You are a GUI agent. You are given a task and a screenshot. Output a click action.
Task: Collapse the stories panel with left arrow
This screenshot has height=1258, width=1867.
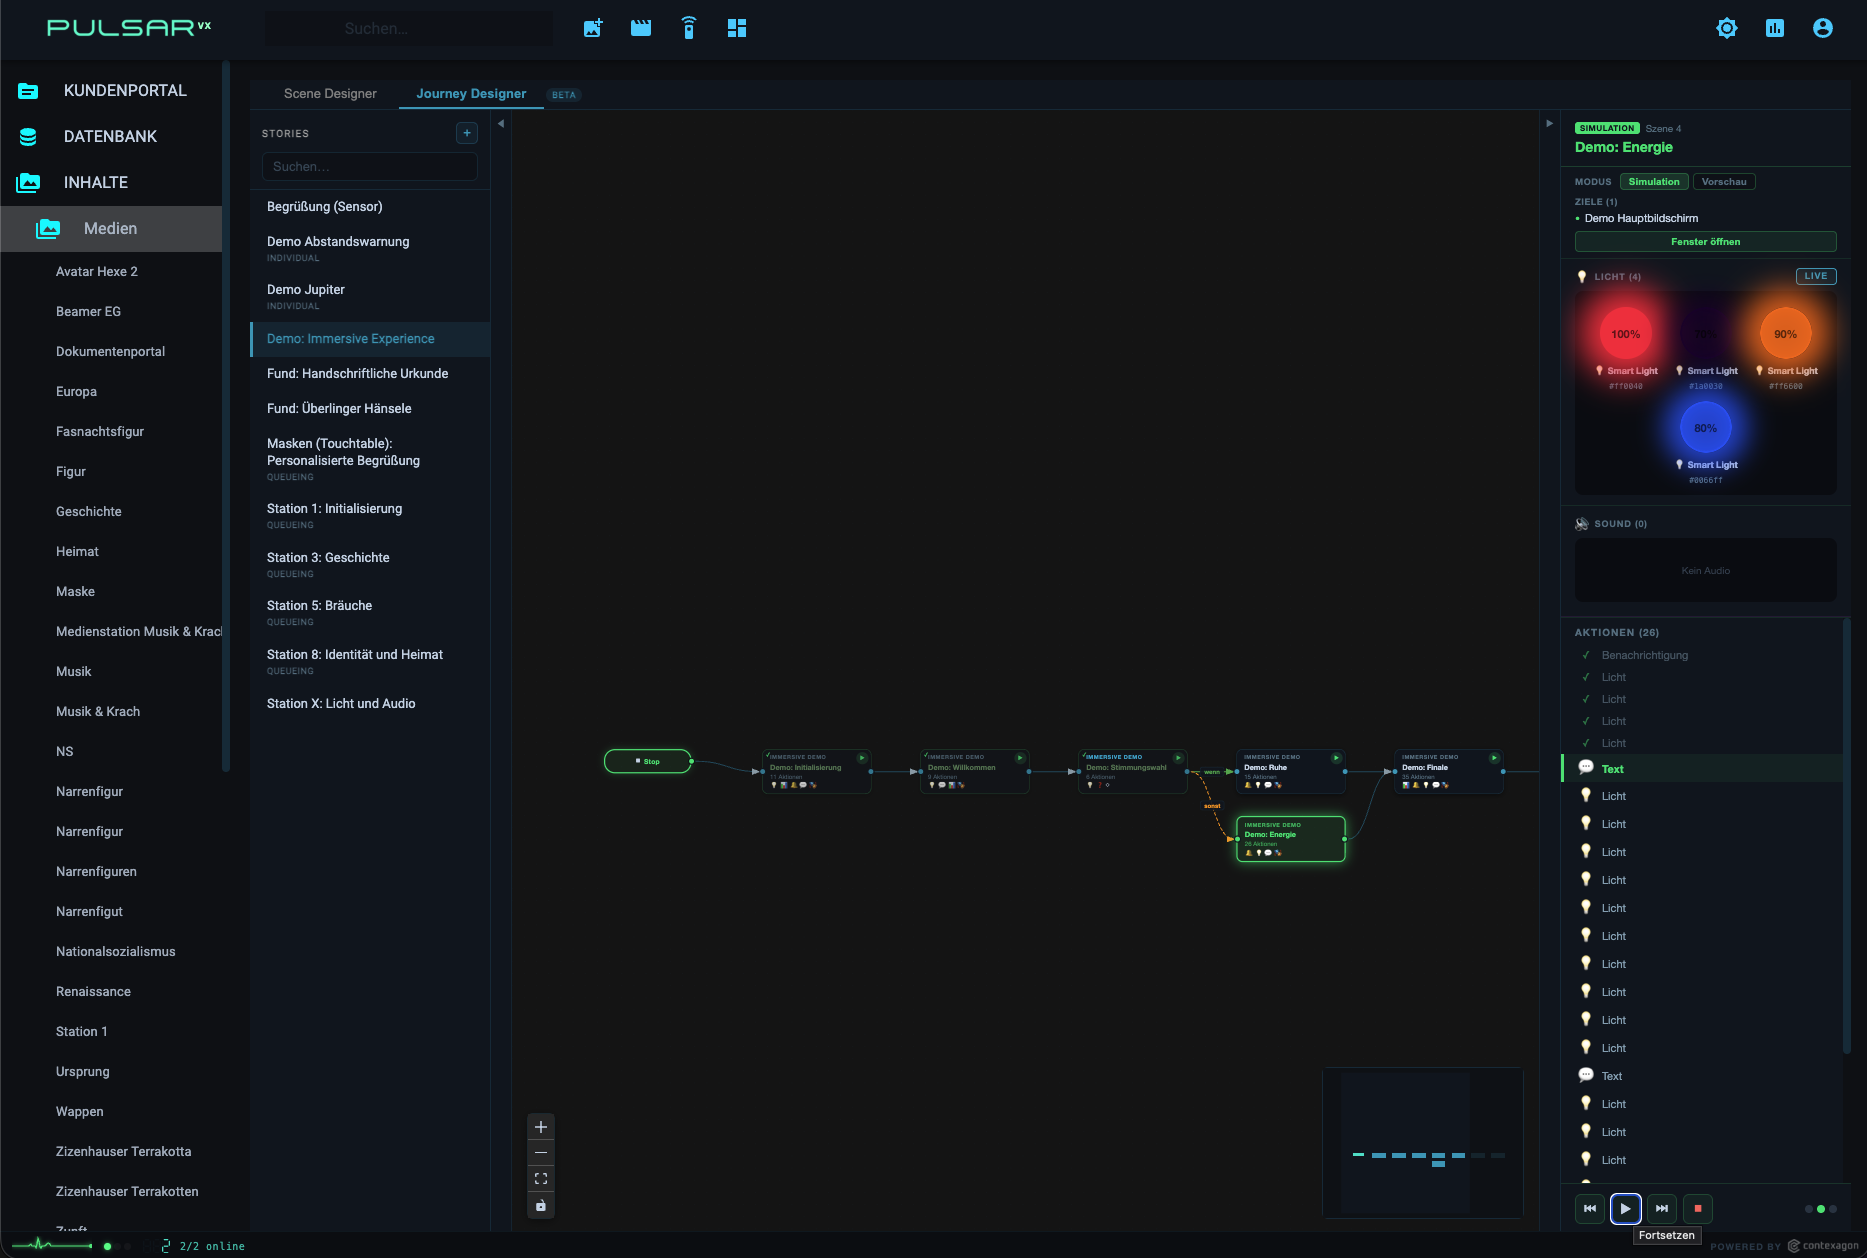[501, 124]
